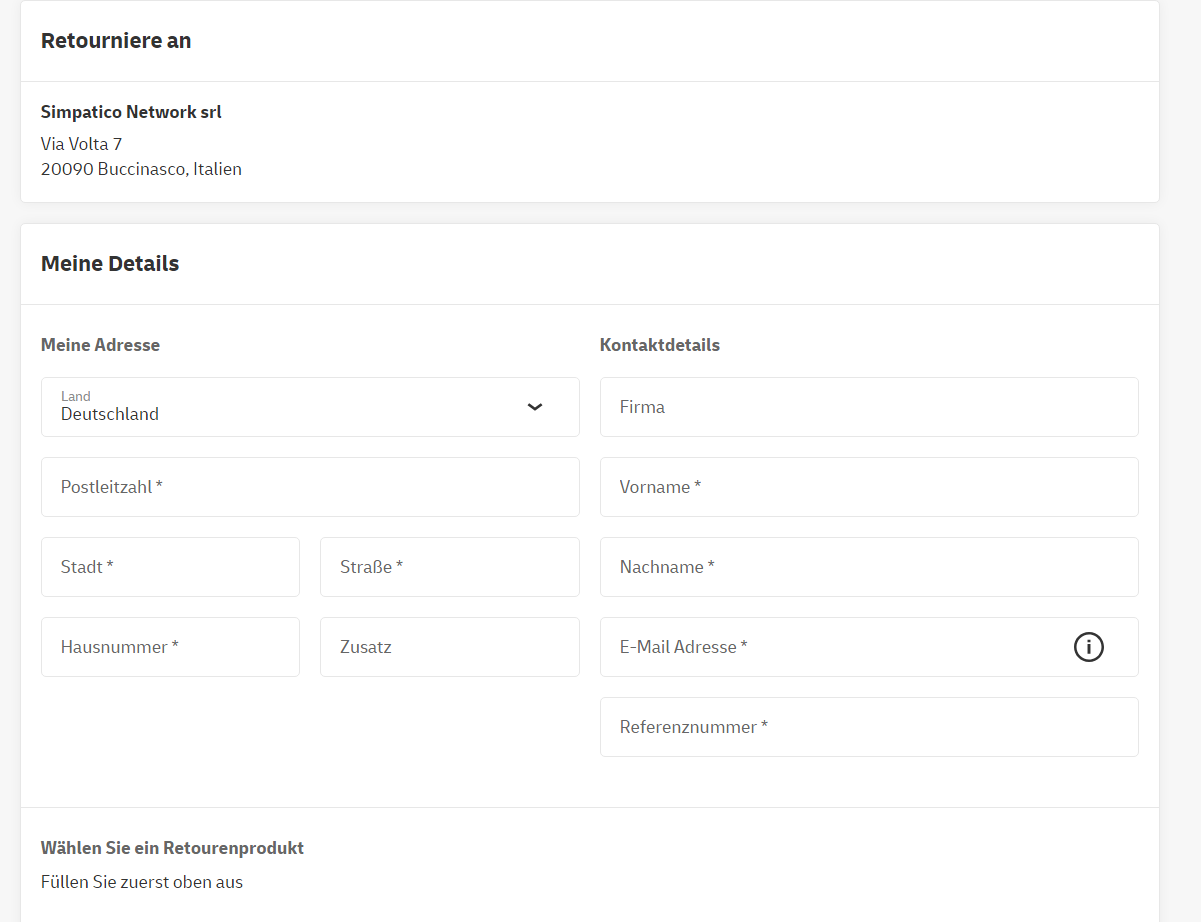The width and height of the screenshot is (1201, 922).
Task: Click the "Meine Details" section heading
Action: pos(110,264)
